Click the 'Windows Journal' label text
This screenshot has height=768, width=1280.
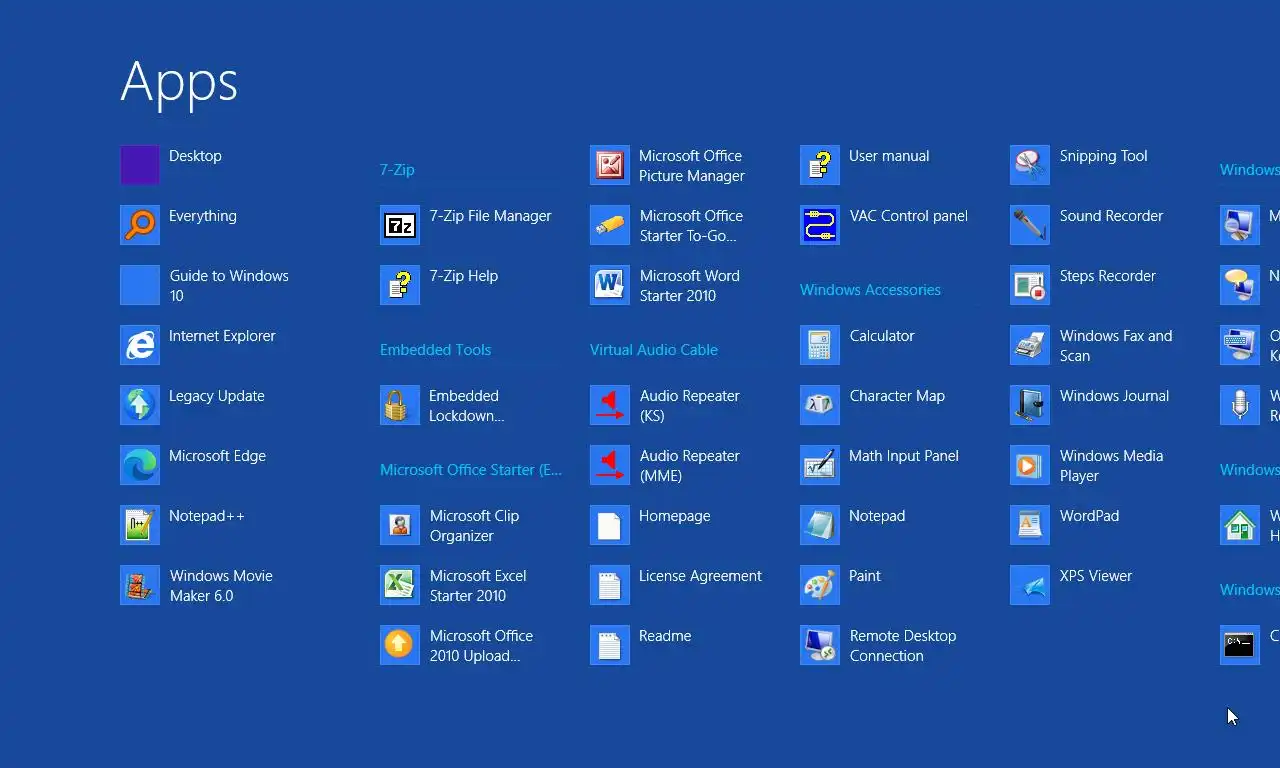point(1114,396)
